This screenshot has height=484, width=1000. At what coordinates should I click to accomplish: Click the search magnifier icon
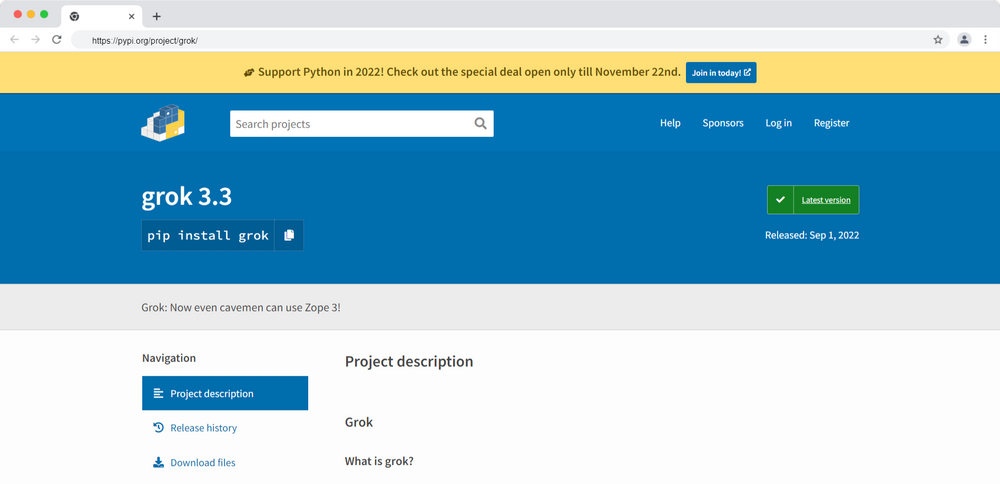480,123
